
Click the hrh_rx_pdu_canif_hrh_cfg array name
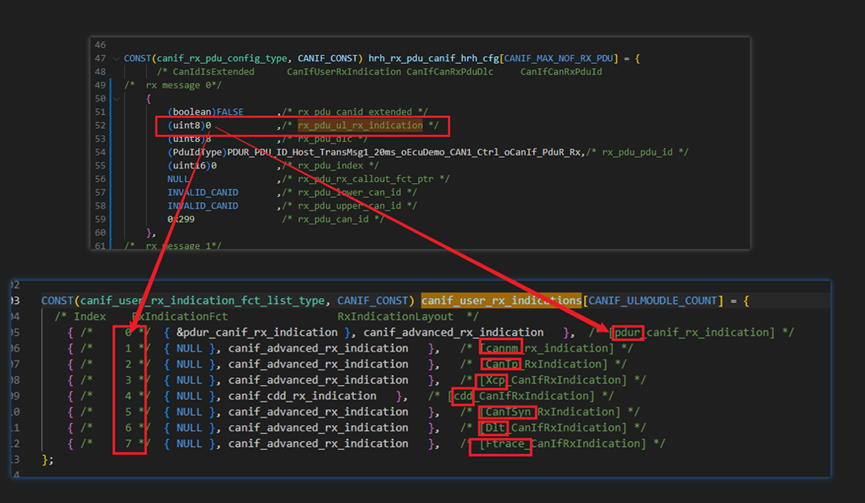pos(434,58)
